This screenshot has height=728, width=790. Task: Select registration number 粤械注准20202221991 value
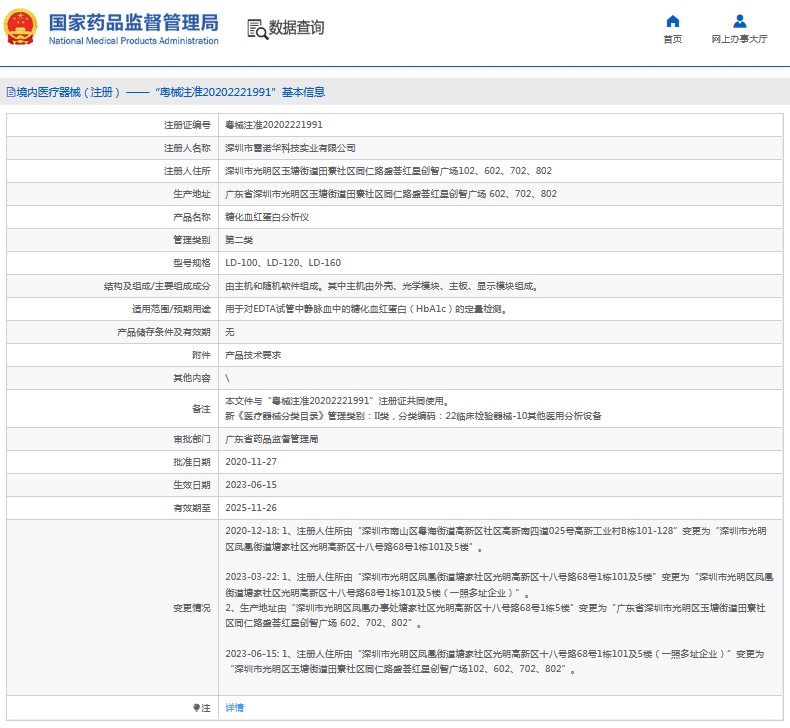(x=274, y=125)
